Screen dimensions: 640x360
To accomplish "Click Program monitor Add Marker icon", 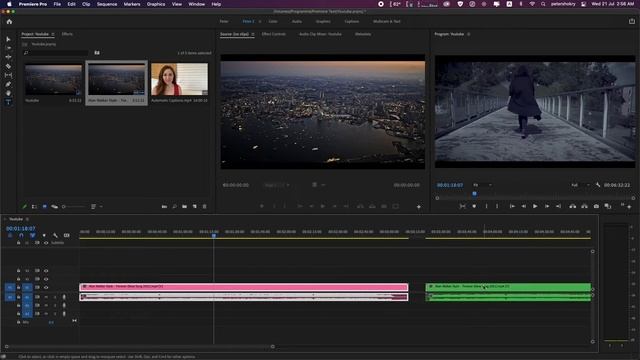I will coord(474,207).
